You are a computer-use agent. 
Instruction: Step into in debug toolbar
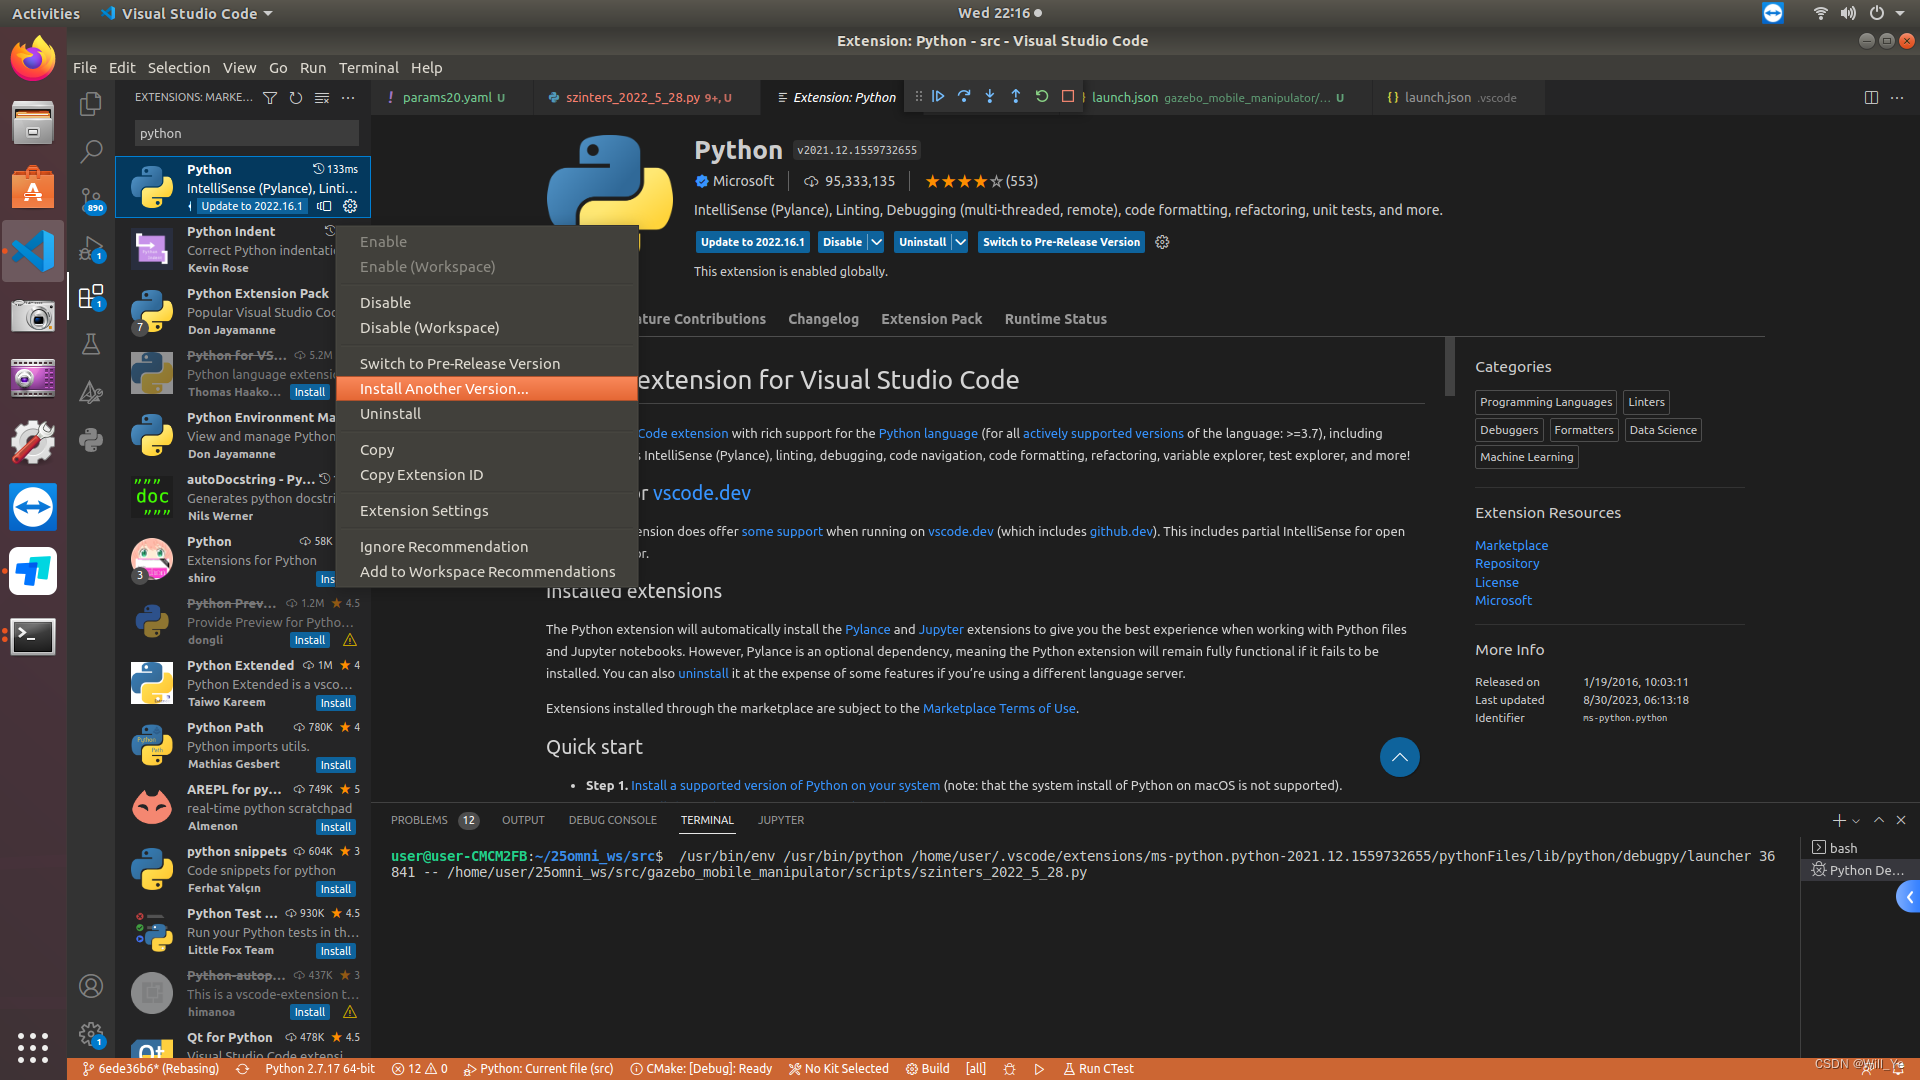click(990, 97)
